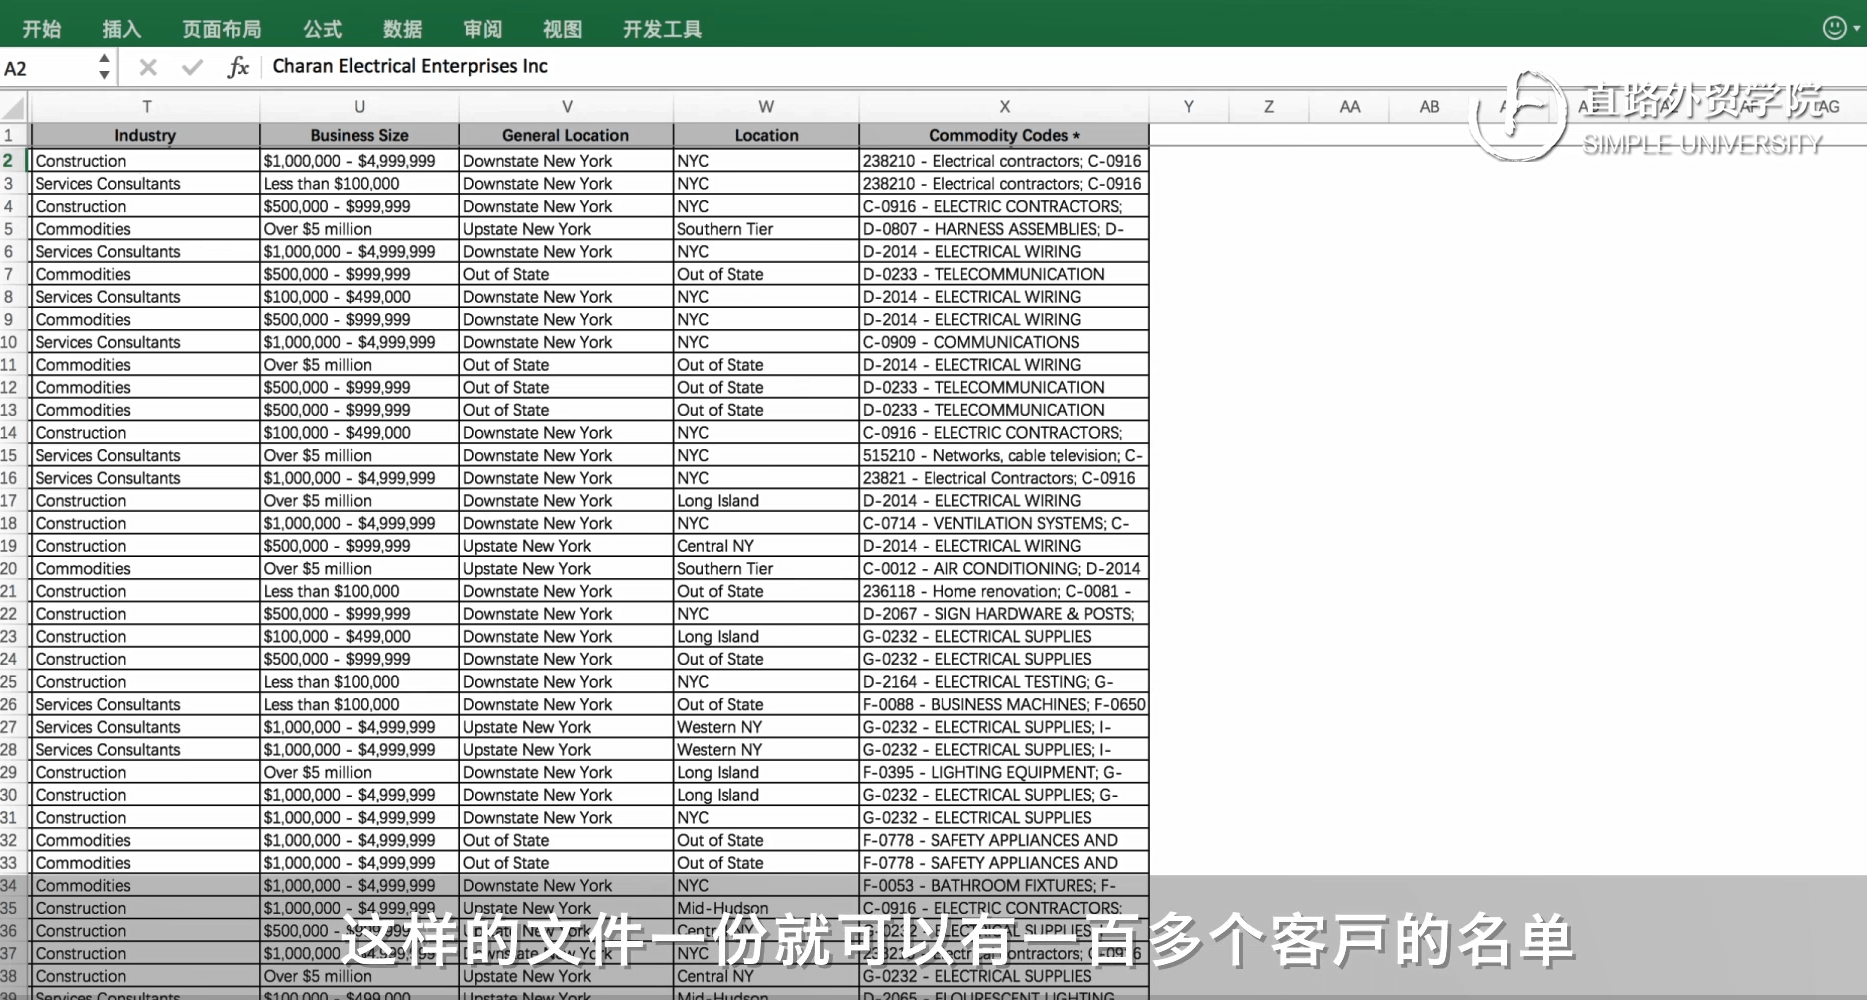Click C-0012 AIR CONDITIONING cell
This screenshot has width=1867, height=1000.
[1004, 569]
